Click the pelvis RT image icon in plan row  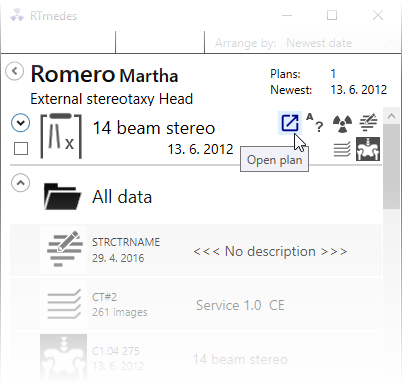368,149
